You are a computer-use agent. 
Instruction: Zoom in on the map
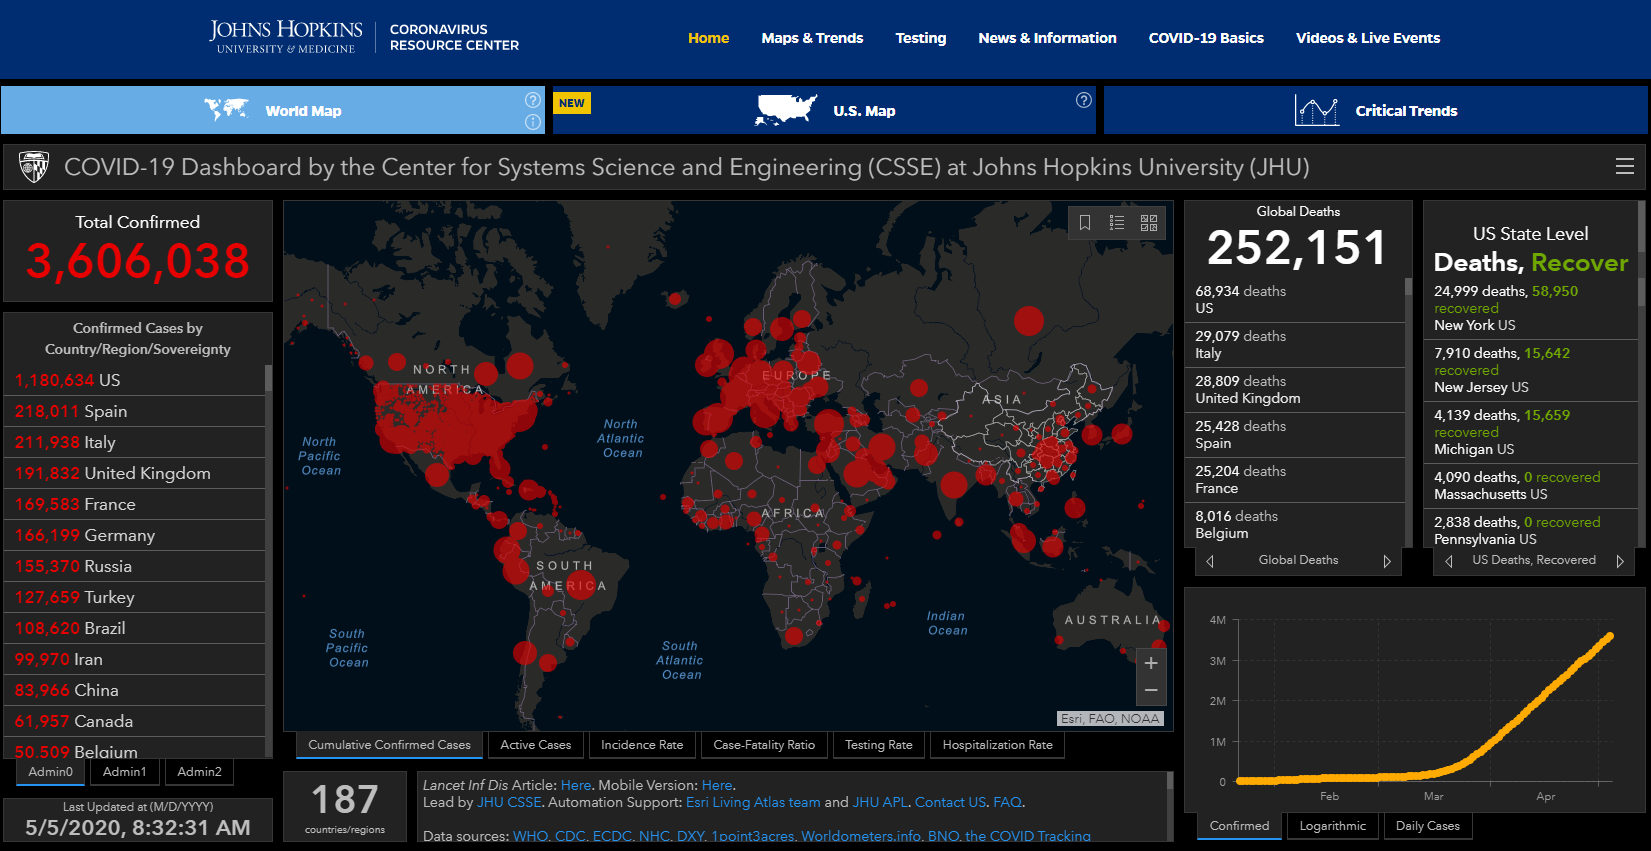(x=1151, y=663)
